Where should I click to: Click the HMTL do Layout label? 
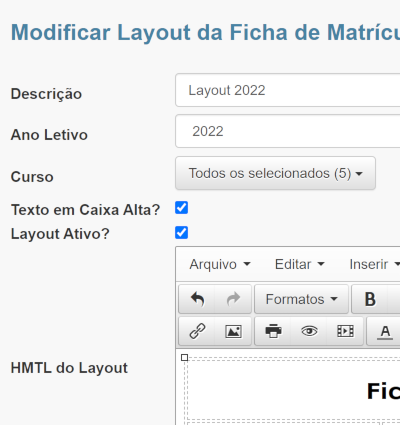[x=69, y=368]
